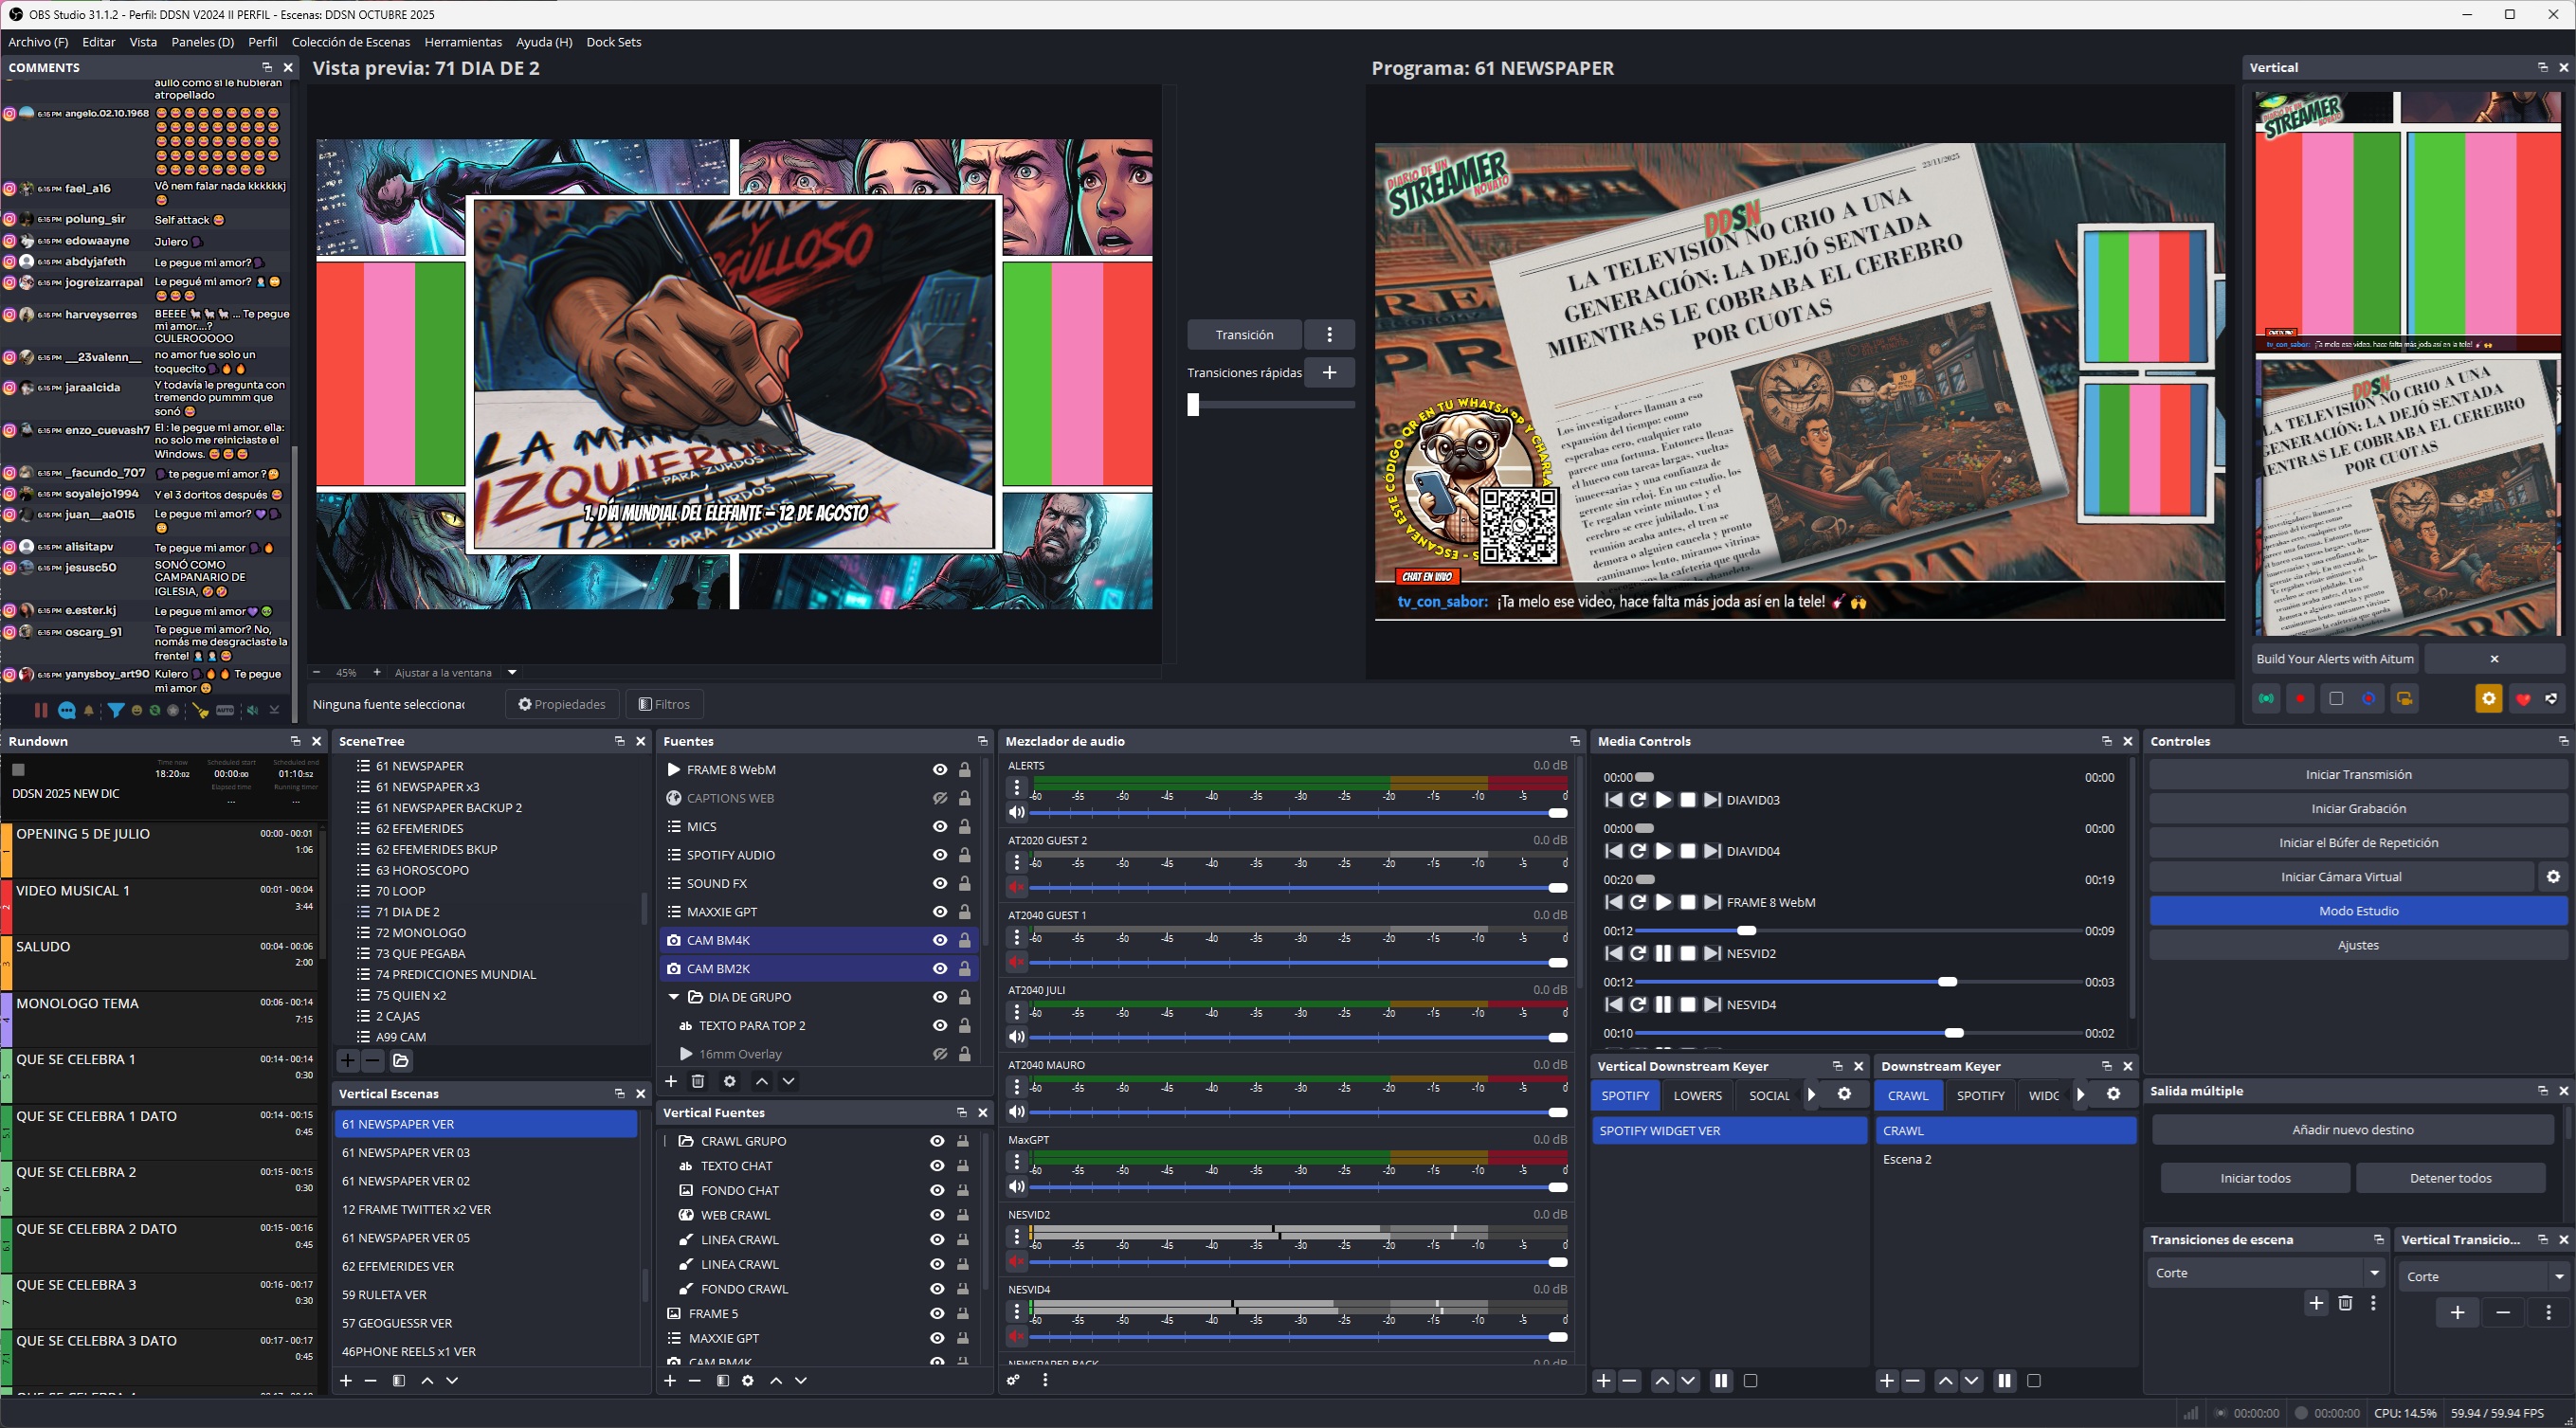This screenshot has width=2576, height=1428.
Task: Click the yellow settings icon in Vertical dock
Action: pos(2489,699)
